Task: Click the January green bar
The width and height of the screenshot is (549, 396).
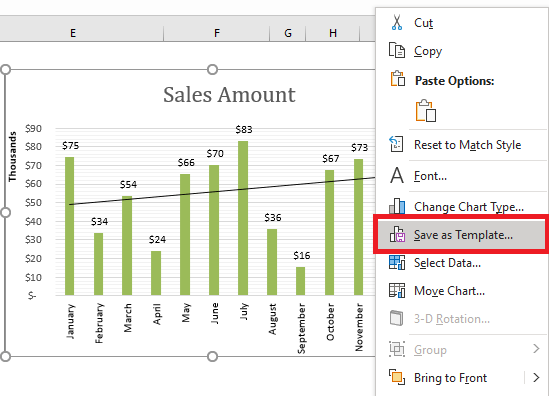Action: pyautogui.click(x=70, y=226)
